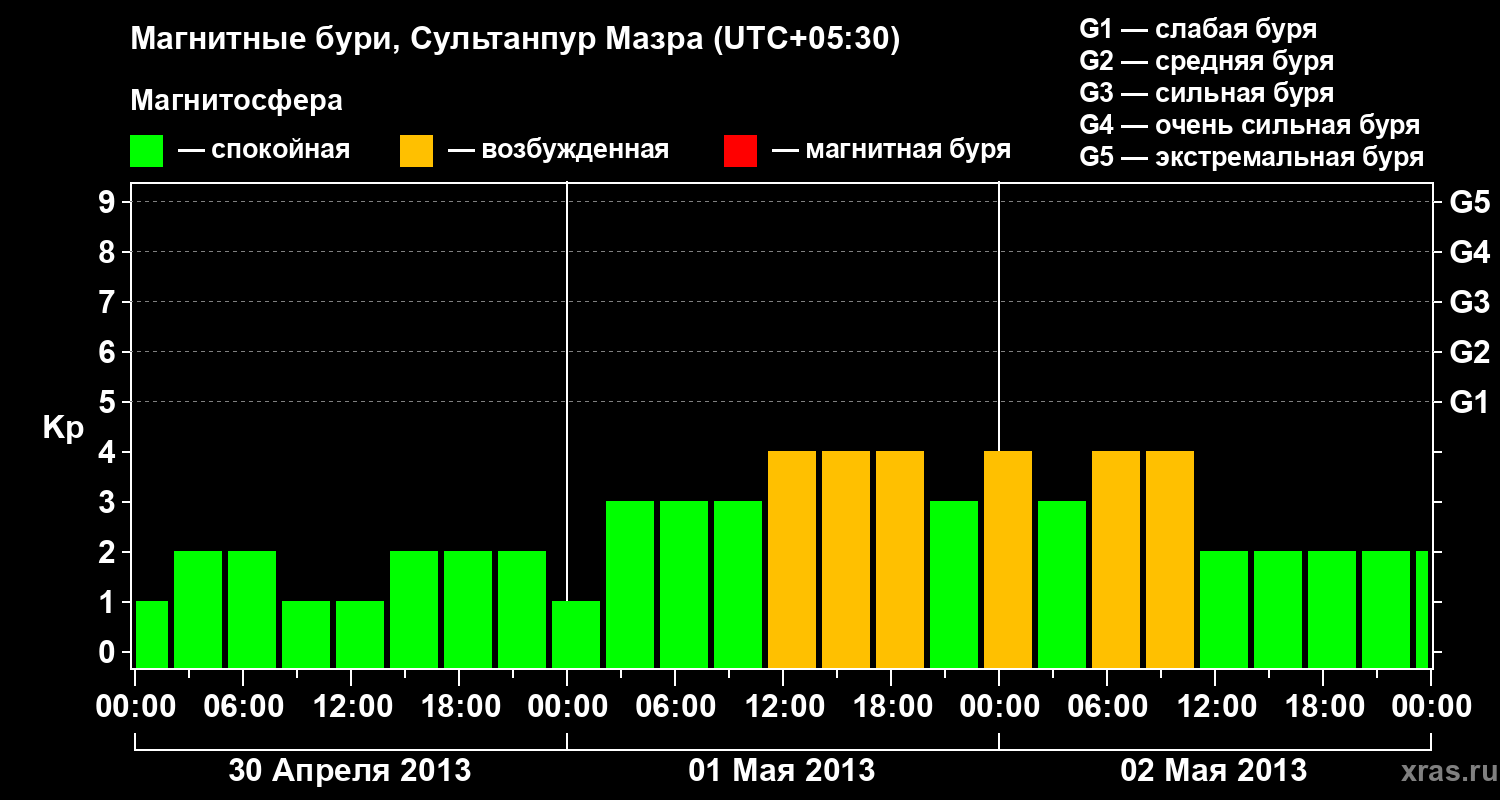
Task: Click the green 'спокойная' legend swatch
Action: [x=147, y=151]
